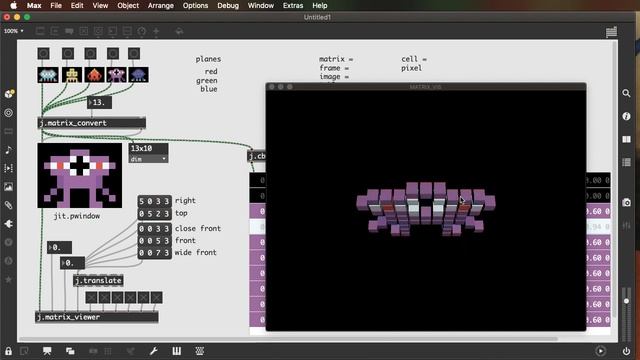This screenshot has width=640, height=360.
Task: Open the Images browser in left sidebar
Action: pos(9,187)
